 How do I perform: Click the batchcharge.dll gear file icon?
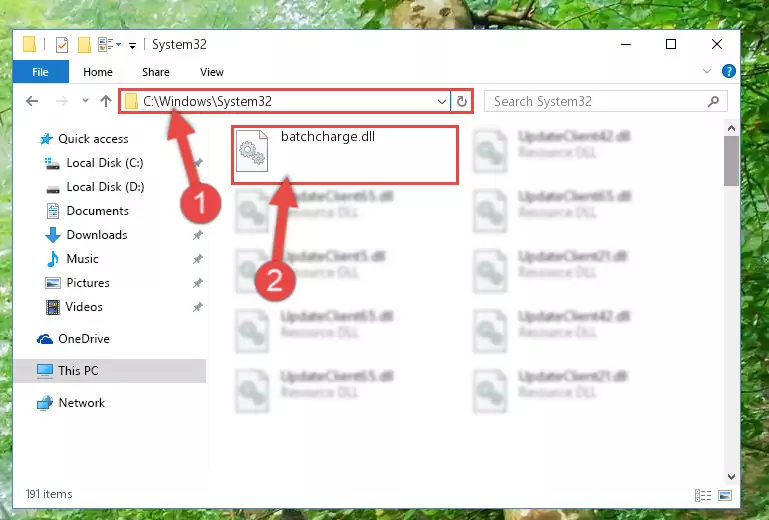click(252, 152)
